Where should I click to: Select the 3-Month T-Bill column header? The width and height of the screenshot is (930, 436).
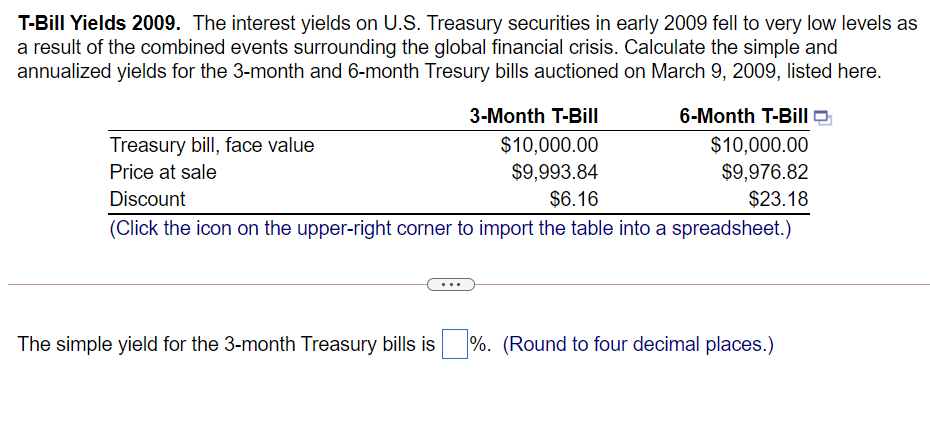click(x=534, y=116)
